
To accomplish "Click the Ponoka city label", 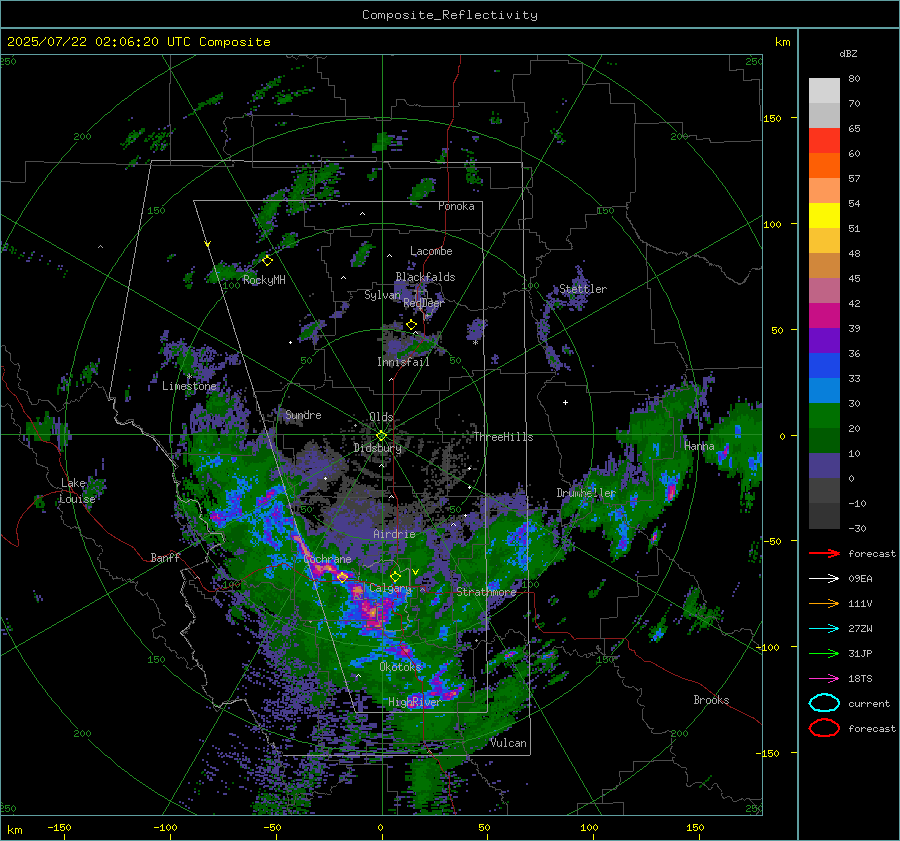I will click(x=456, y=206).
